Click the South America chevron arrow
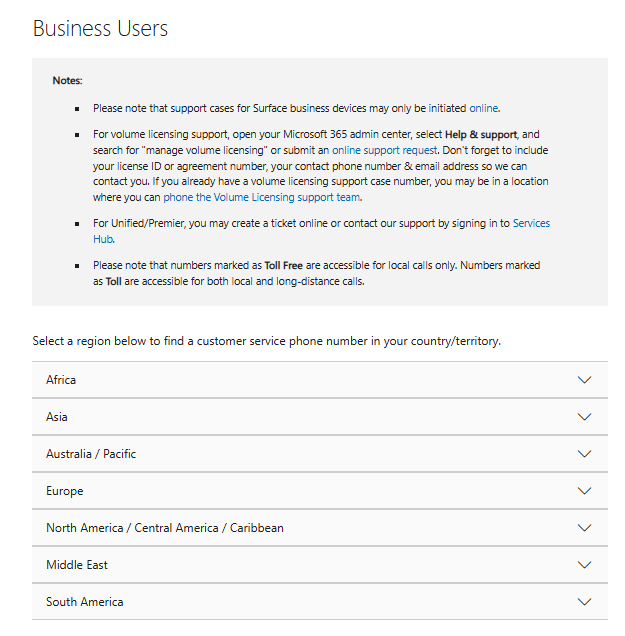The height and width of the screenshot is (636, 625). [584, 602]
